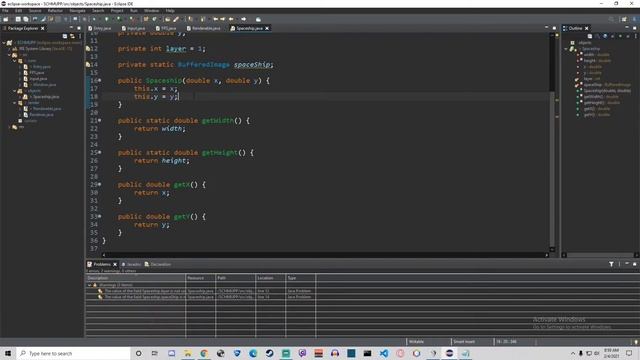Image resolution: width=640 pixels, height=360 pixels.
Task: Click warning marker on line 12 gutter
Action: pyautogui.click(x=88, y=49)
